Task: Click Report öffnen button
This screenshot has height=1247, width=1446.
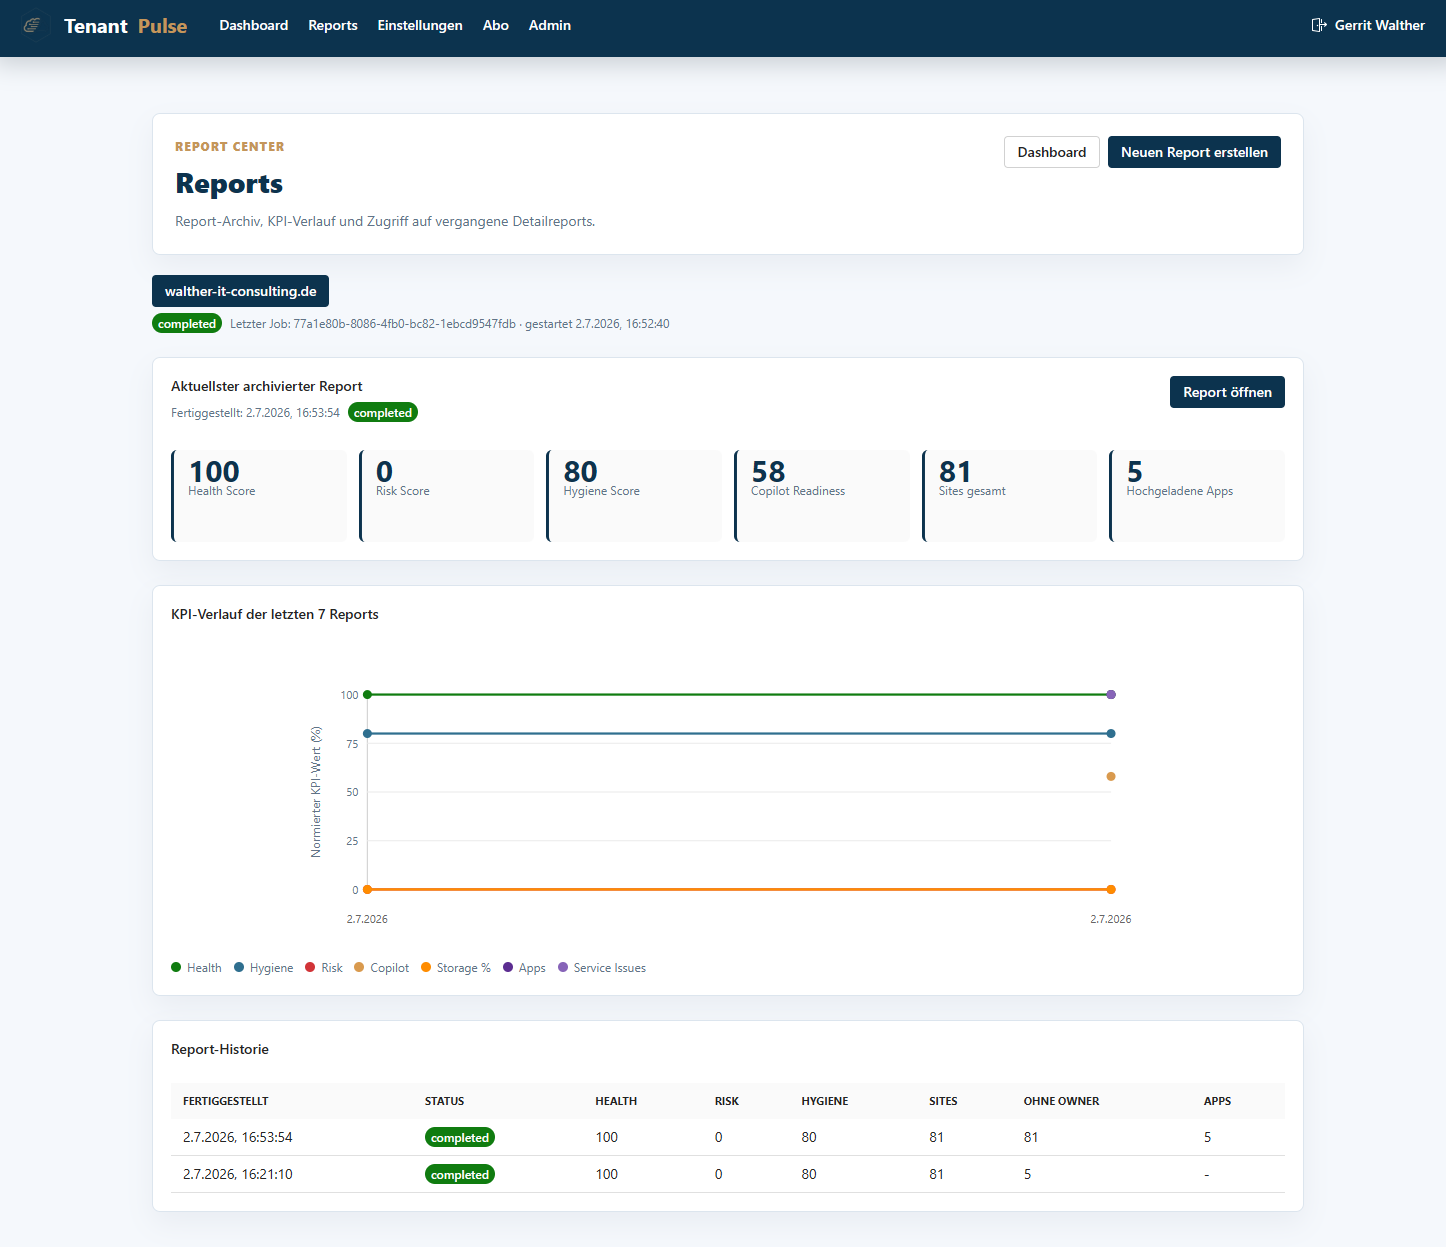Action: [x=1227, y=392]
